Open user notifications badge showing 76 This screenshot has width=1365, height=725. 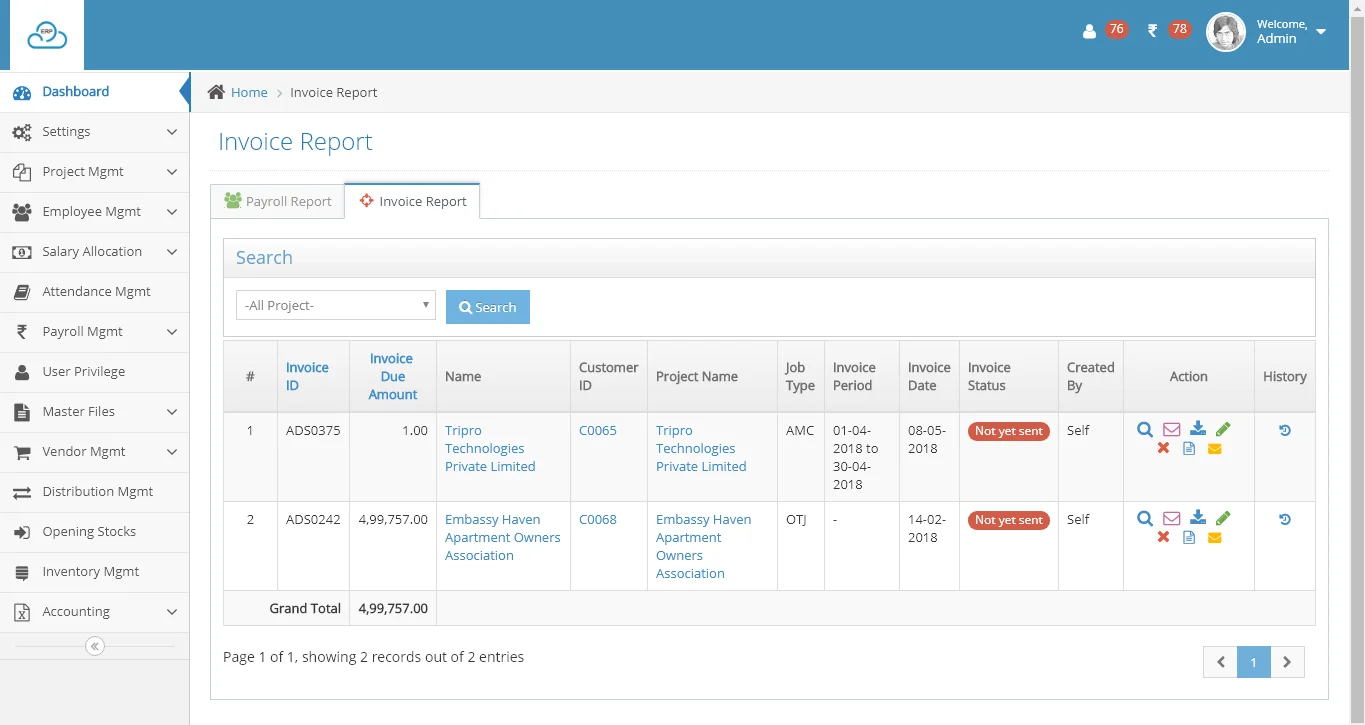(1117, 29)
